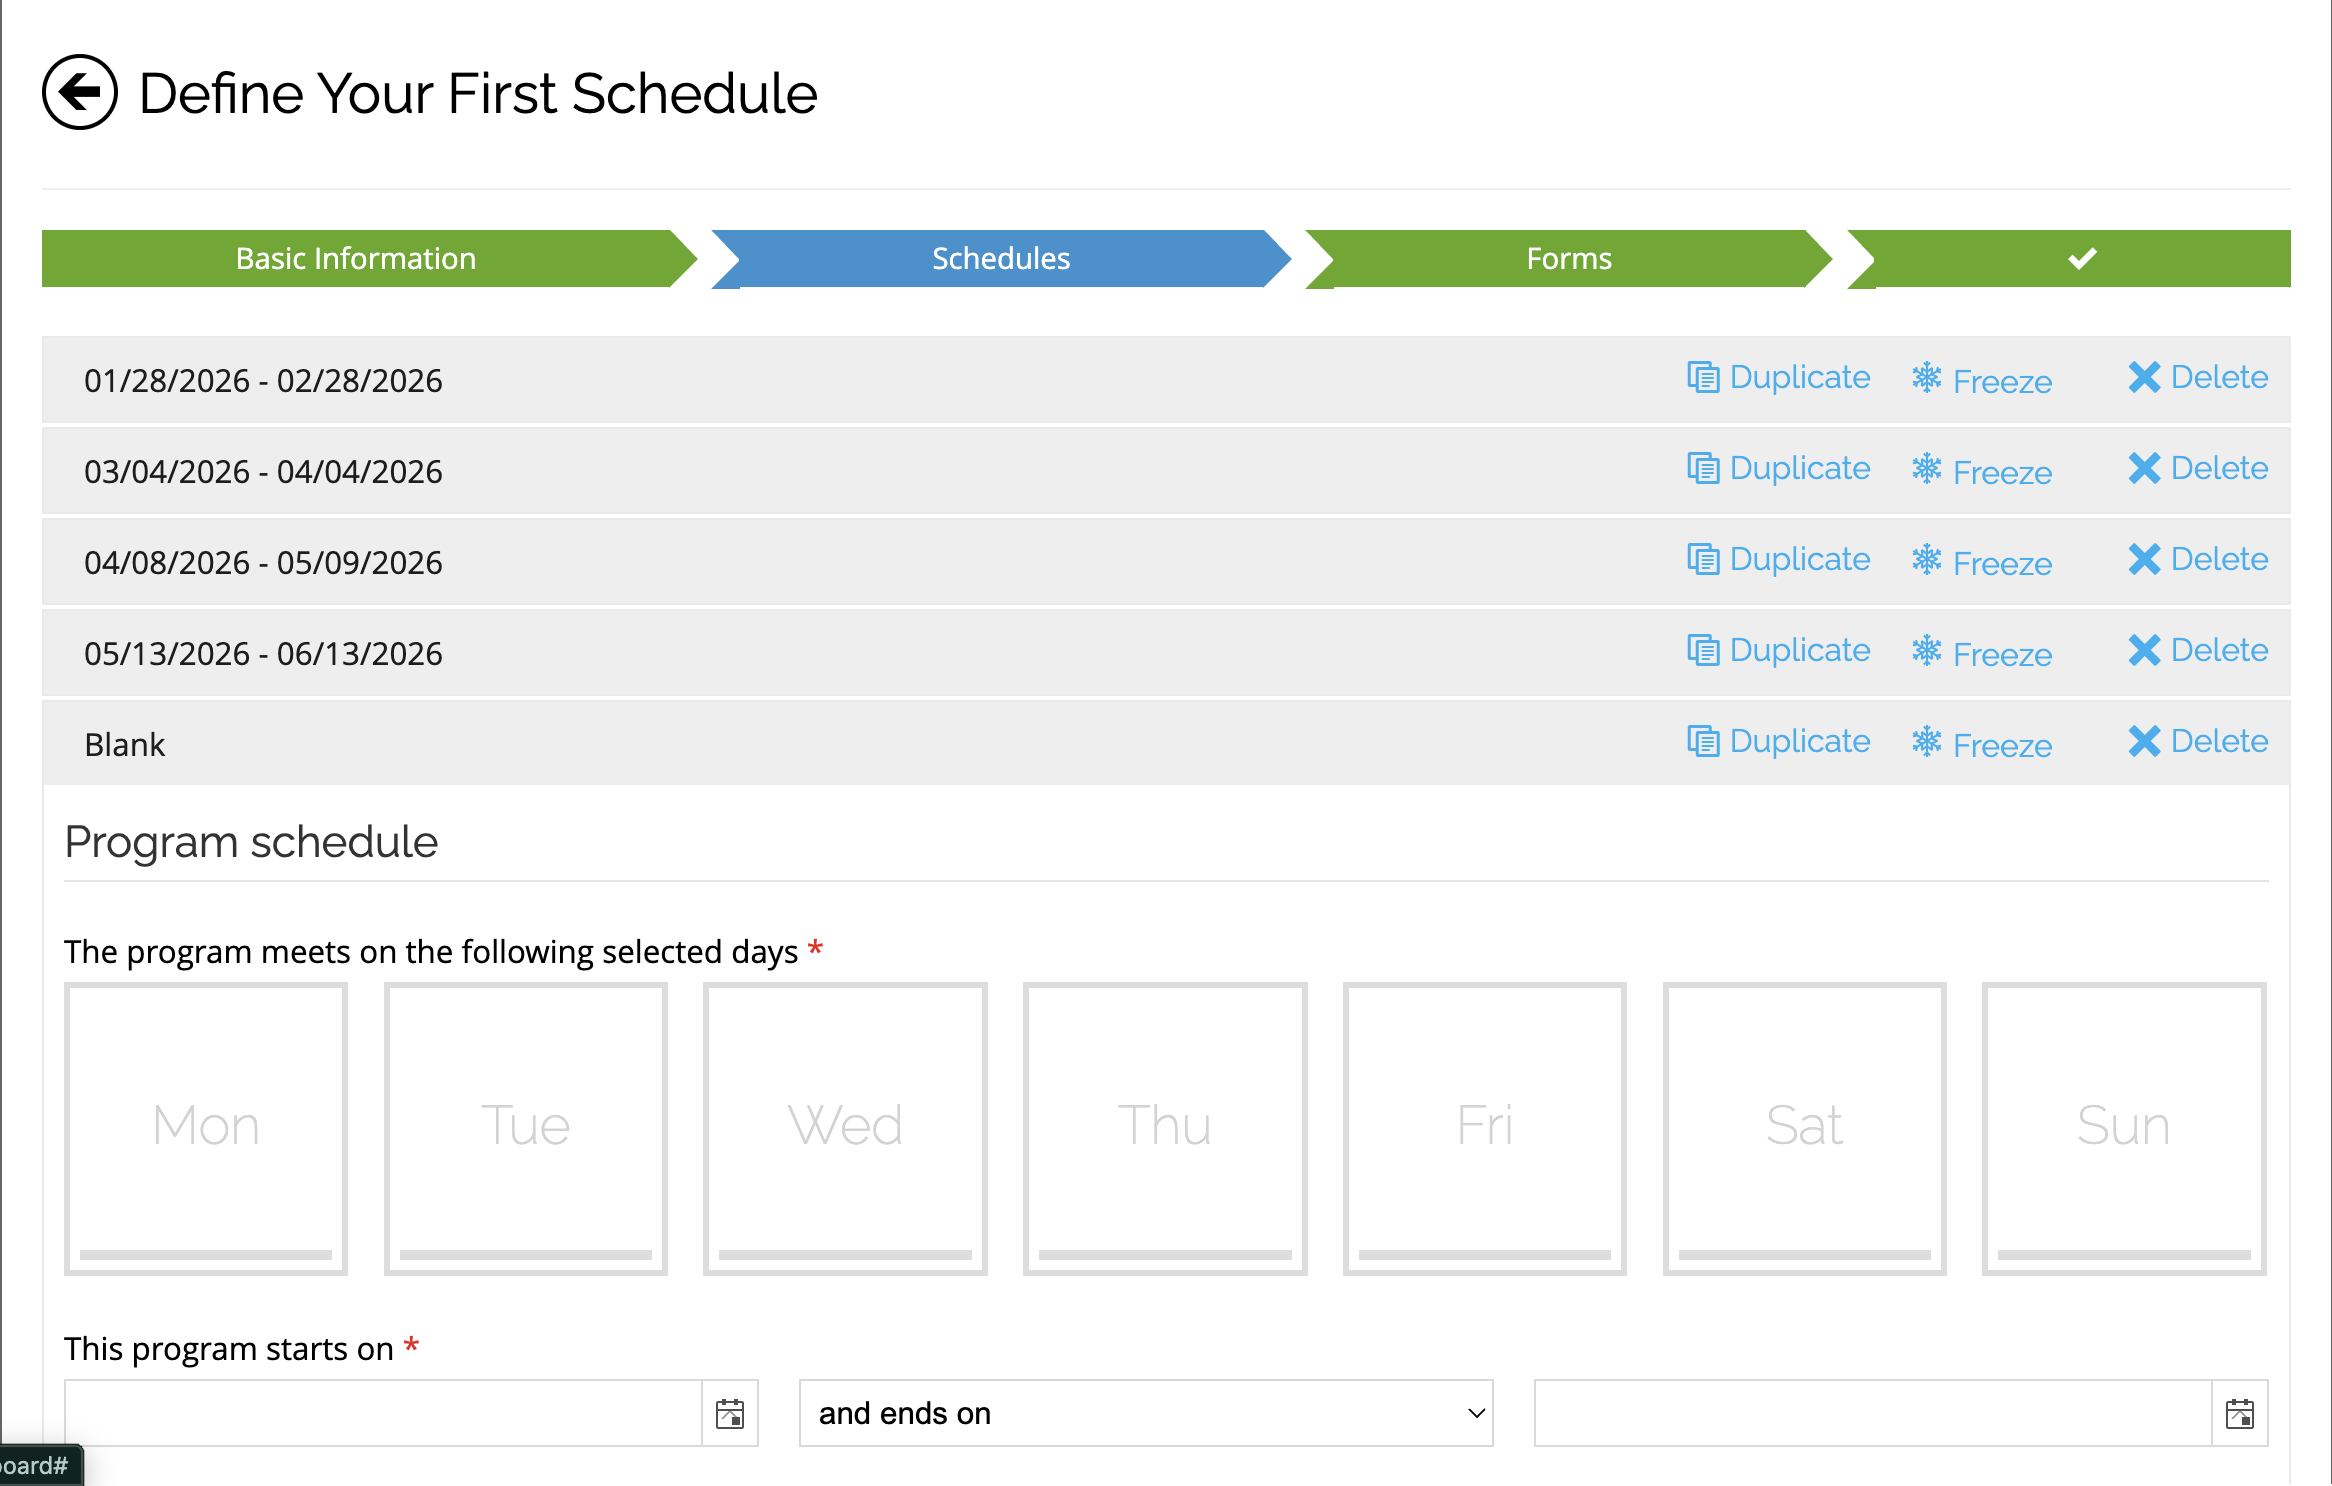2332x1486 pixels.
Task: Click the Freeze link for 04/08/2026 schedule
Action: point(2002,564)
